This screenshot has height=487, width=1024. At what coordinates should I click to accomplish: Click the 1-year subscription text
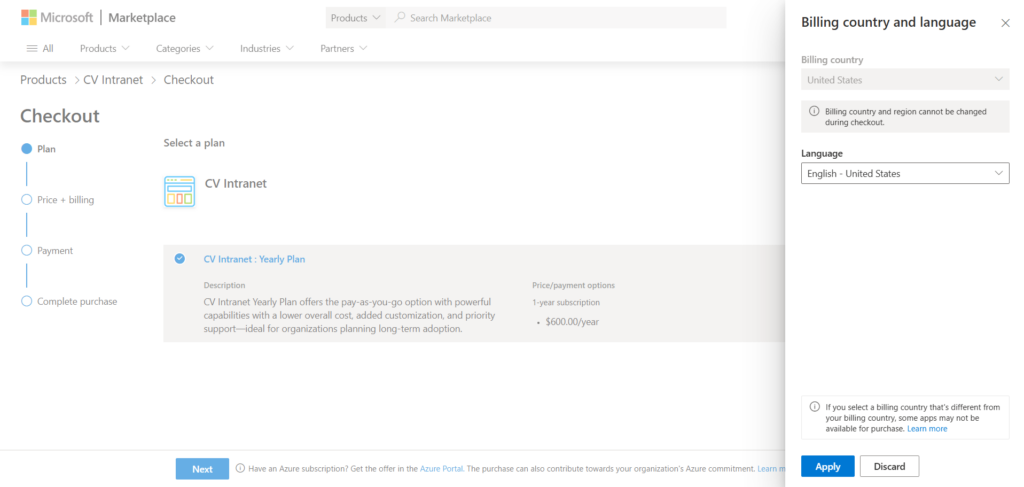tap(566, 302)
